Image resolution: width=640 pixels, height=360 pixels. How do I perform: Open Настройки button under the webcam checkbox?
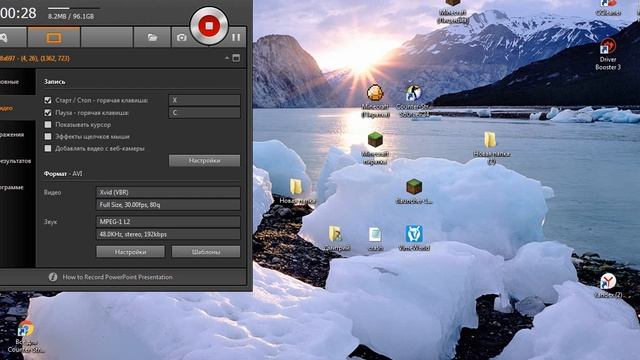coord(204,160)
